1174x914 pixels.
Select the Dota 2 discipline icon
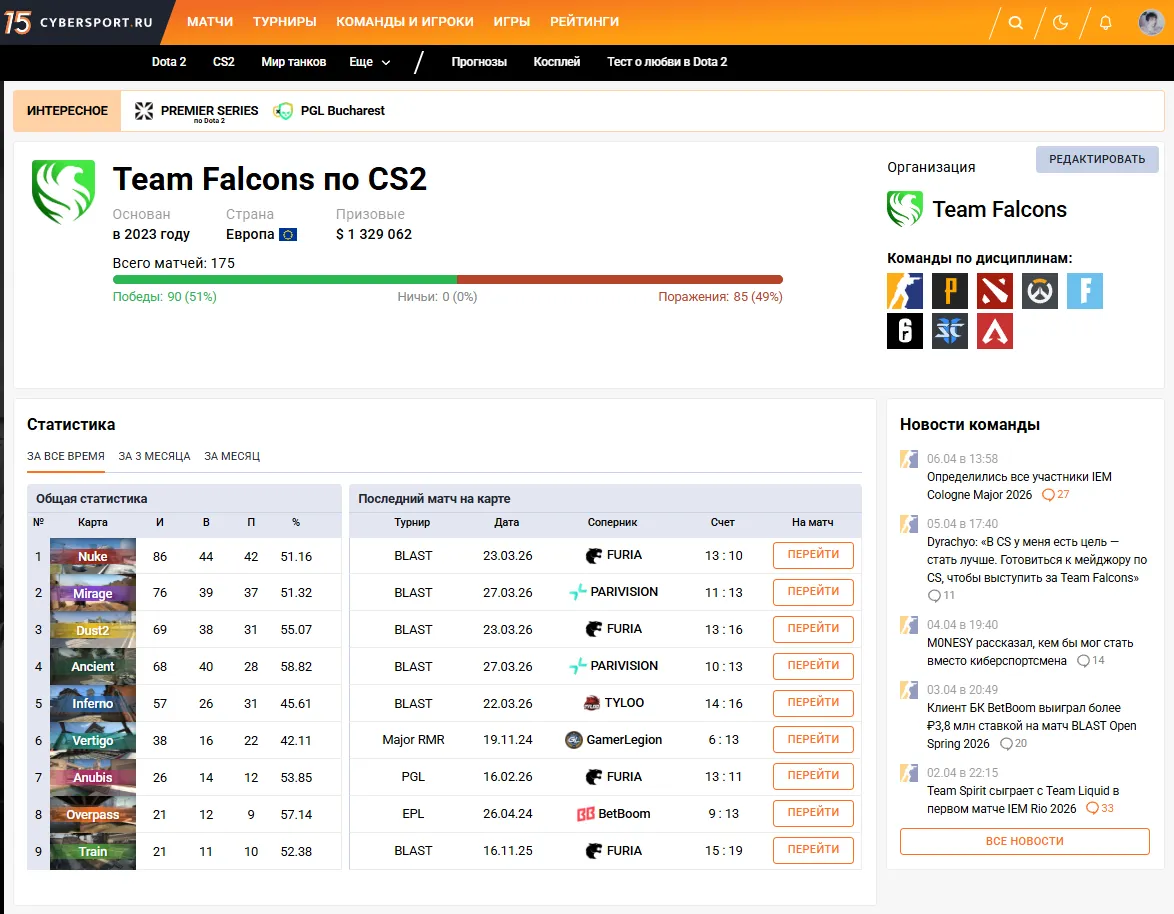tap(995, 290)
